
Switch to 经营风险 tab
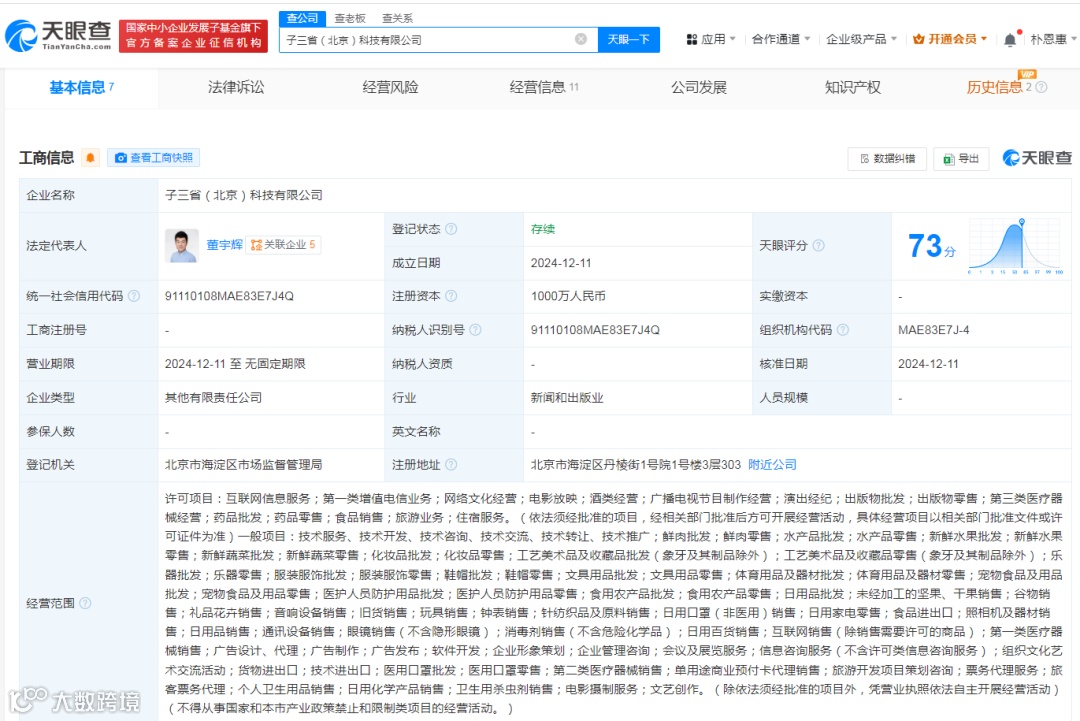point(390,87)
